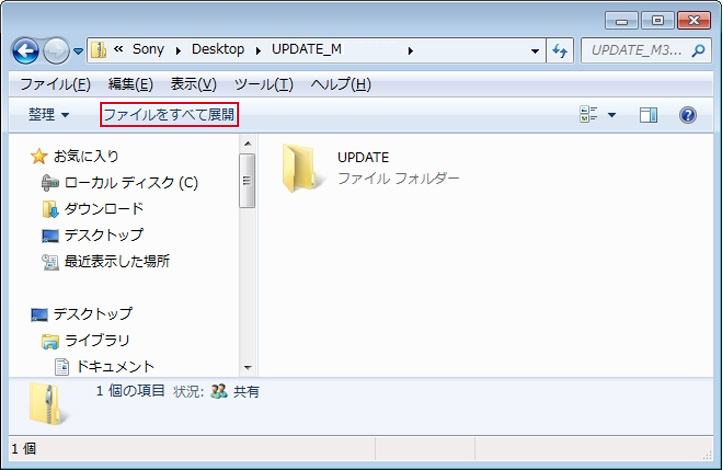Toggle the preview pane button
Image resolution: width=723 pixels, height=470 pixels.
[x=648, y=115]
